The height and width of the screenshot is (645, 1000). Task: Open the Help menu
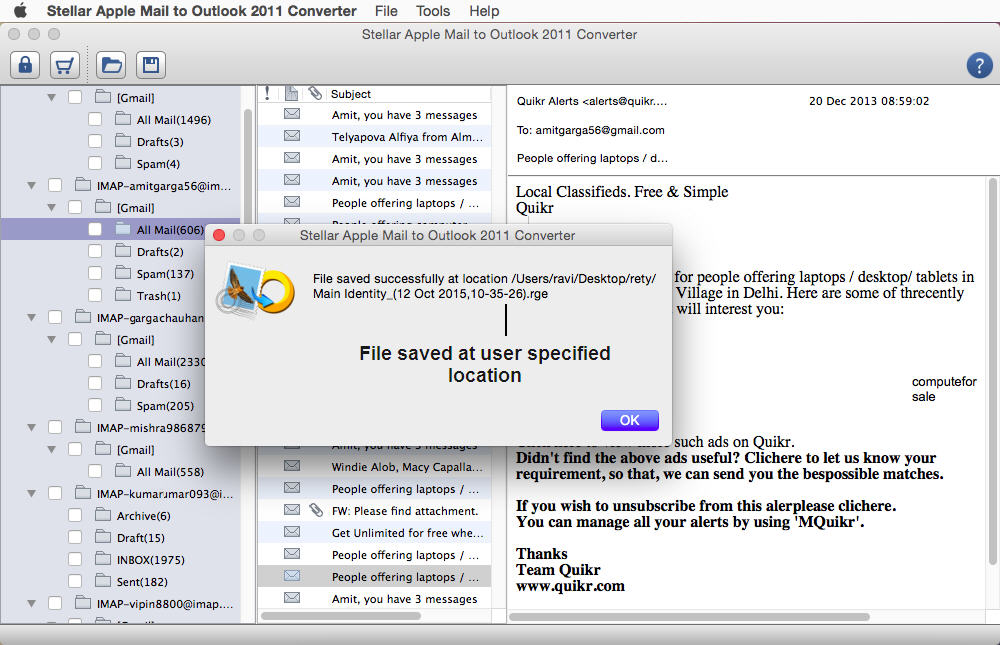point(484,11)
